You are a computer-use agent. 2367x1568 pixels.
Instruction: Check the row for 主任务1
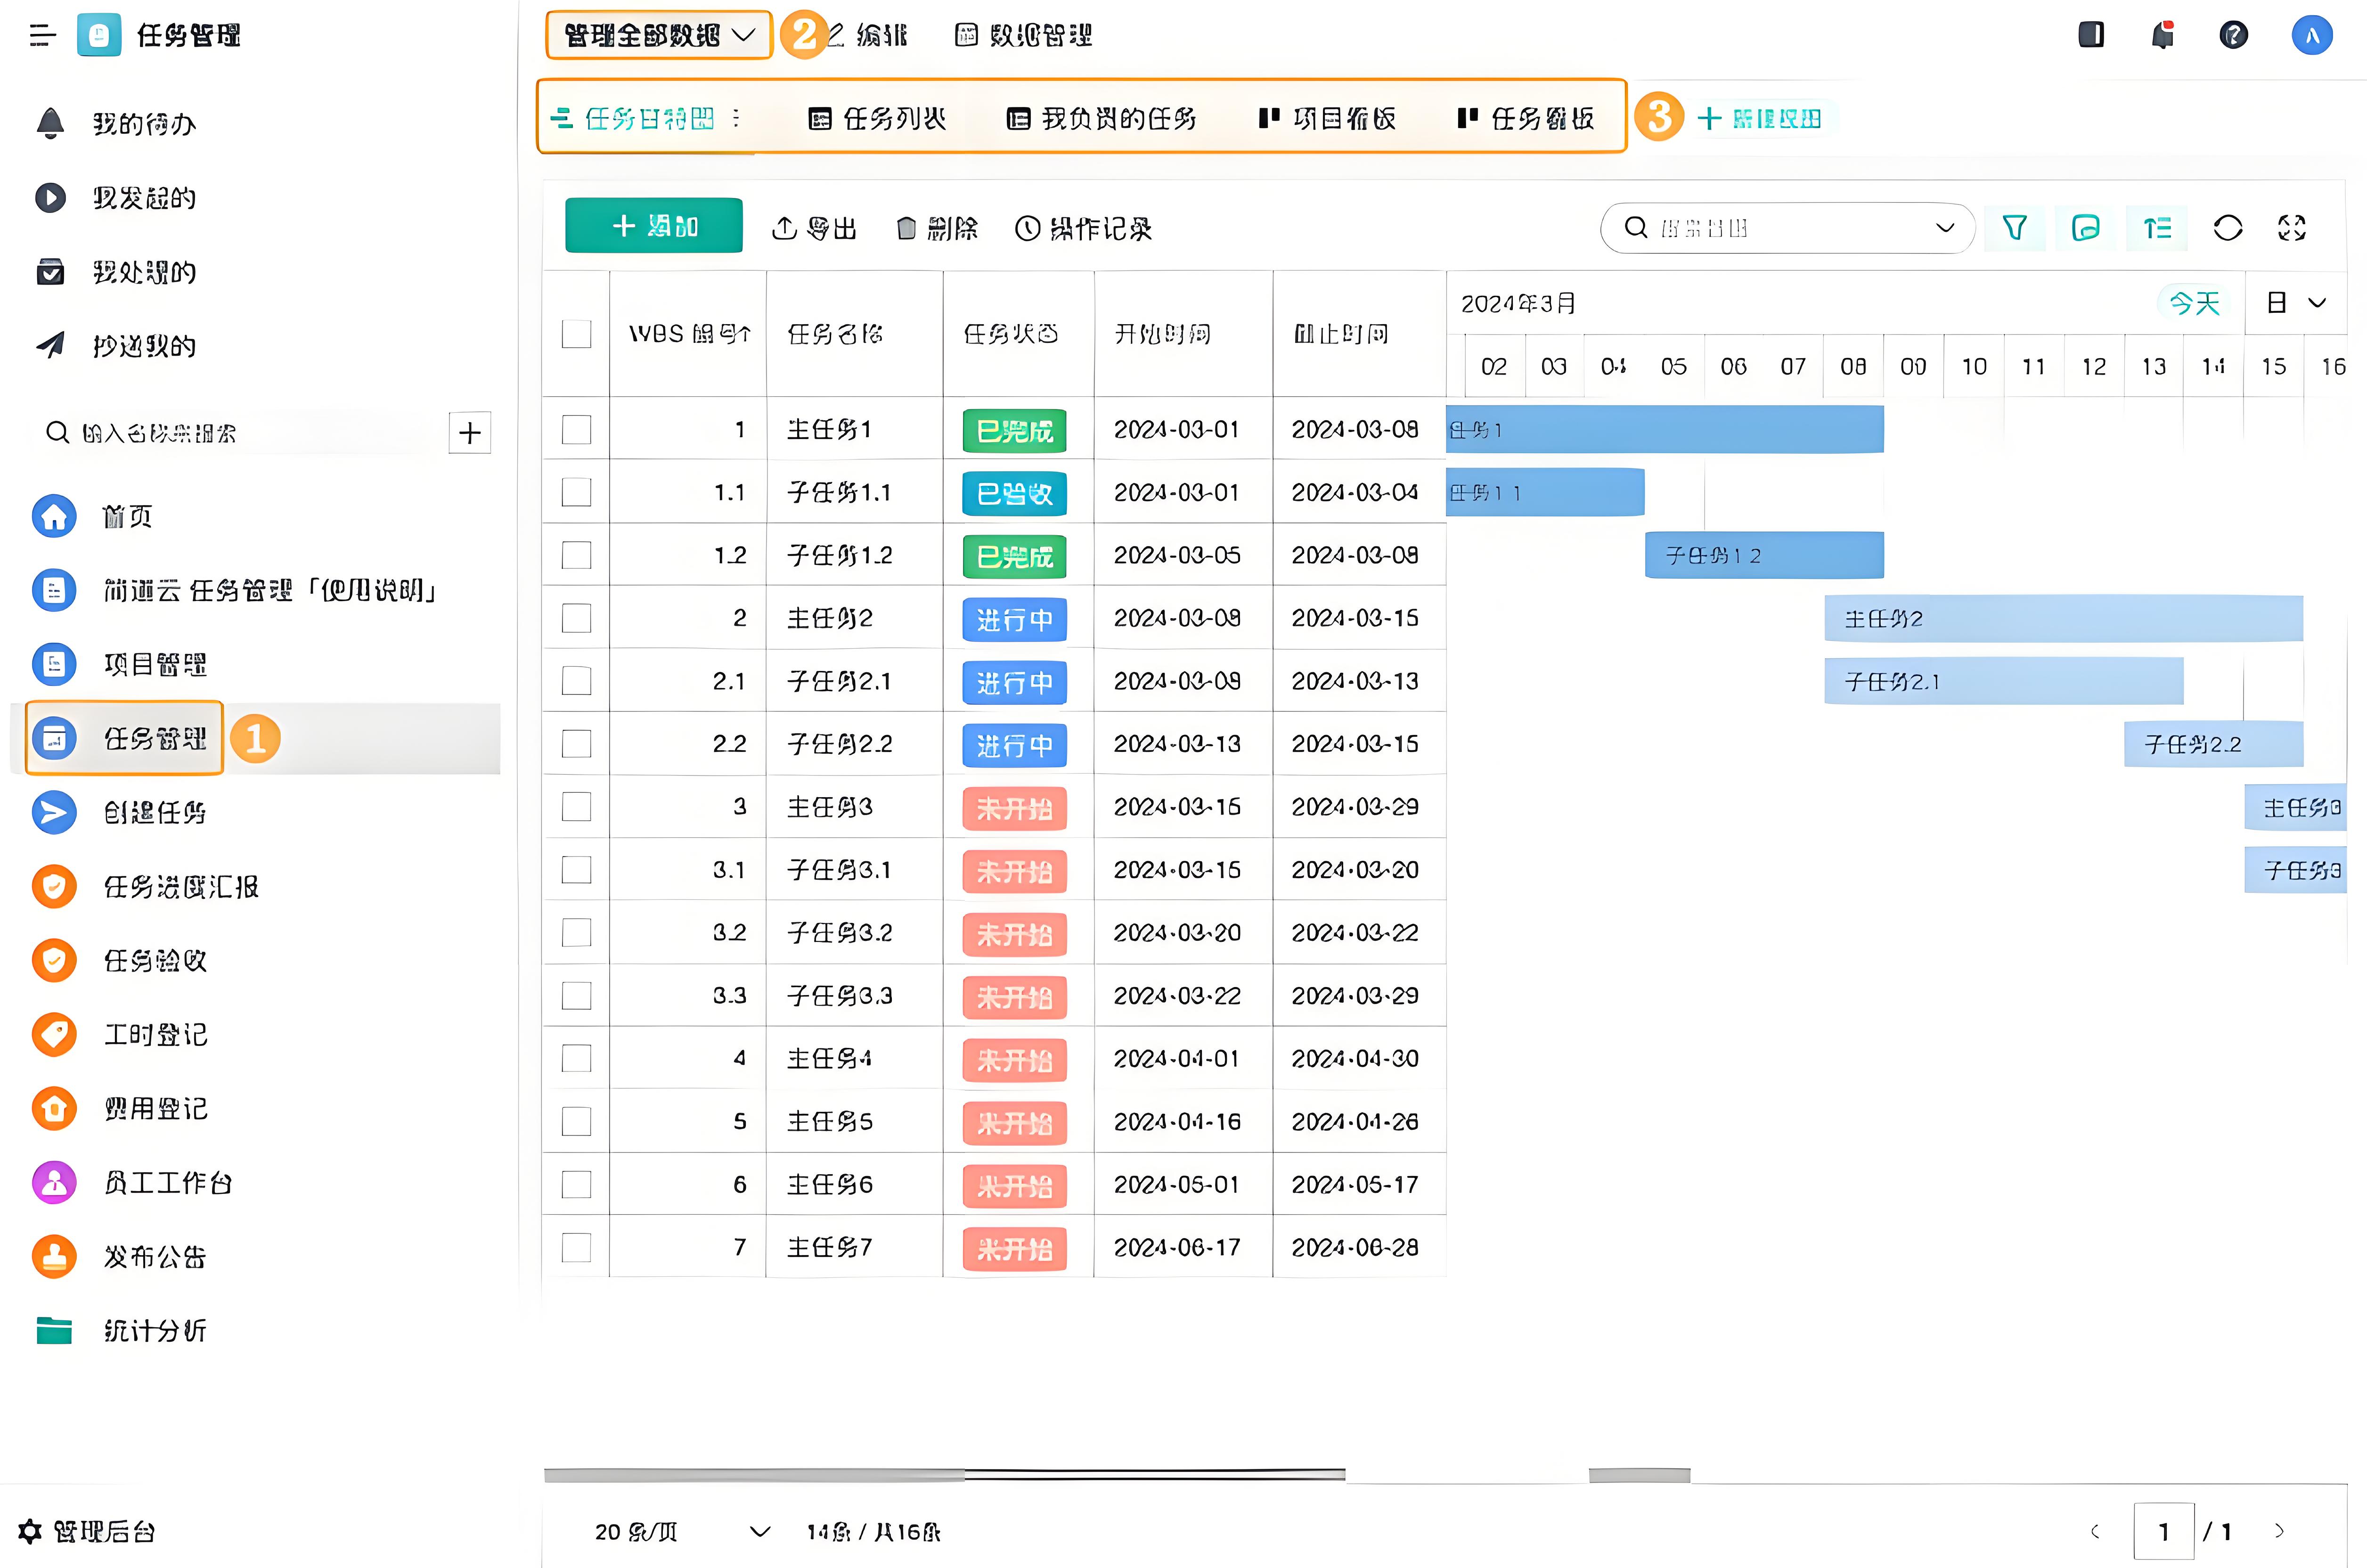click(576, 430)
